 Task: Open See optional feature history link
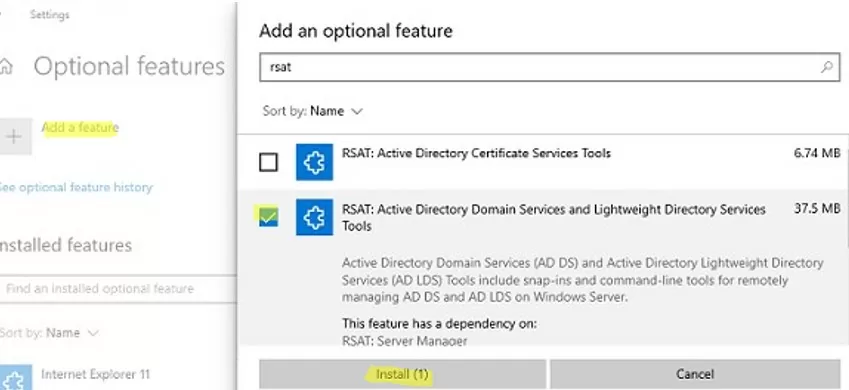(76, 187)
